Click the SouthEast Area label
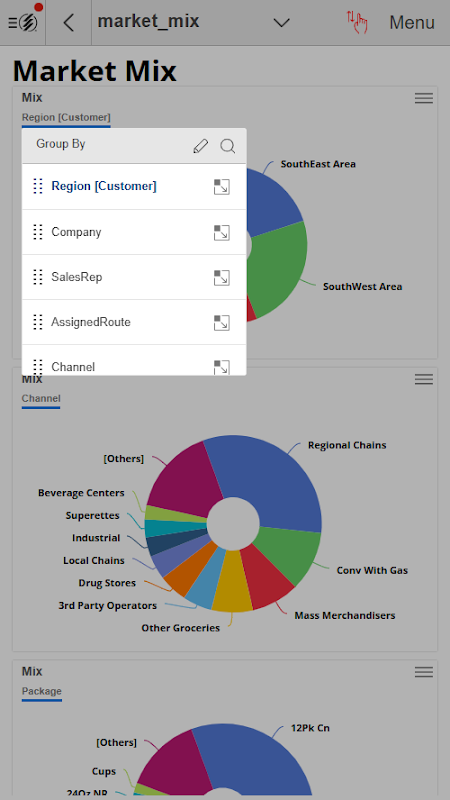Screen dimensions: 450x800 (x=318, y=164)
